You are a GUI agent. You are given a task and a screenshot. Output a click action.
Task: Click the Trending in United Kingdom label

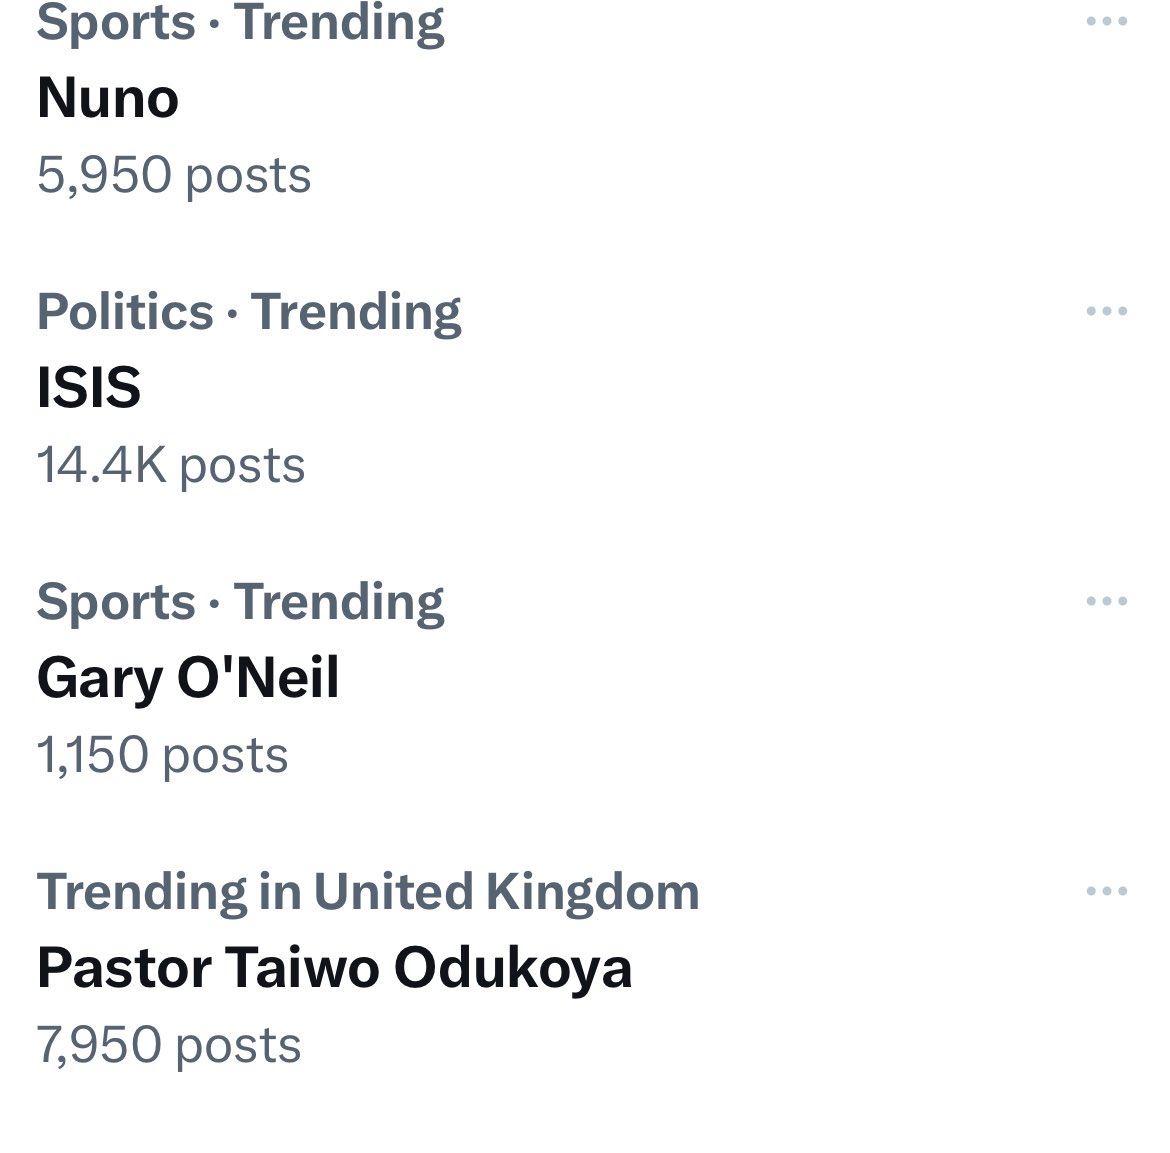(x=367, y=892)
